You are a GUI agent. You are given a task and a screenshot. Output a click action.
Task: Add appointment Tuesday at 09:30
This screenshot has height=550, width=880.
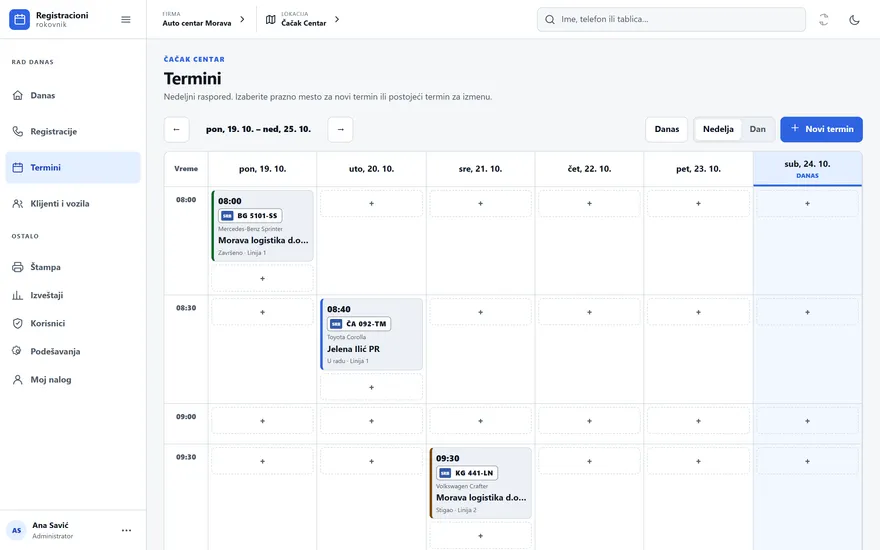372,461
